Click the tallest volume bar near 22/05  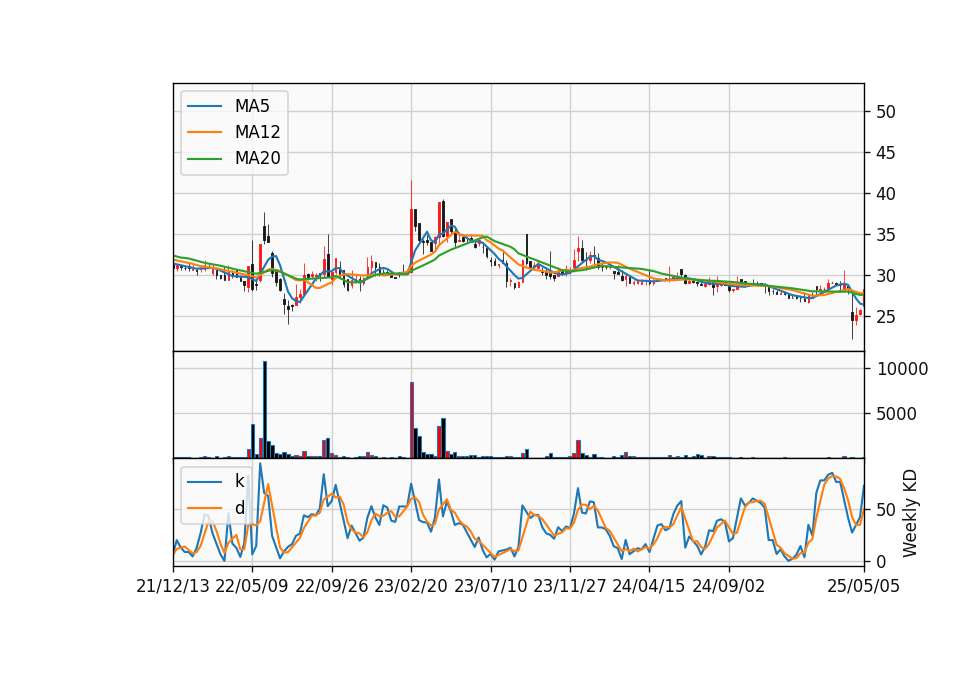click(x=265, y=410)
